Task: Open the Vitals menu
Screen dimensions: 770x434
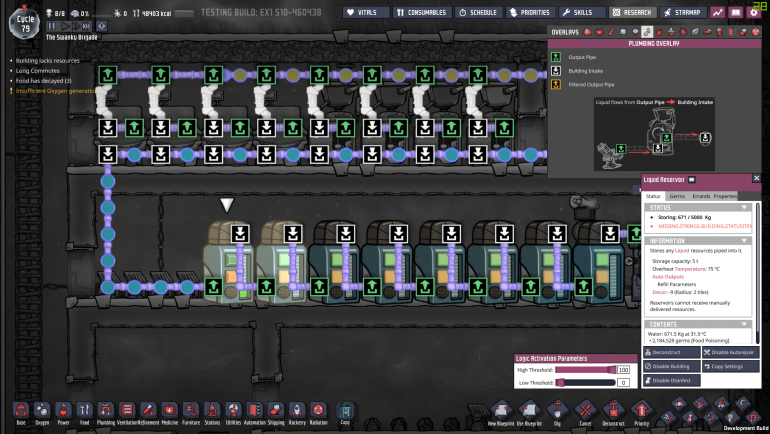Action: 365,12
